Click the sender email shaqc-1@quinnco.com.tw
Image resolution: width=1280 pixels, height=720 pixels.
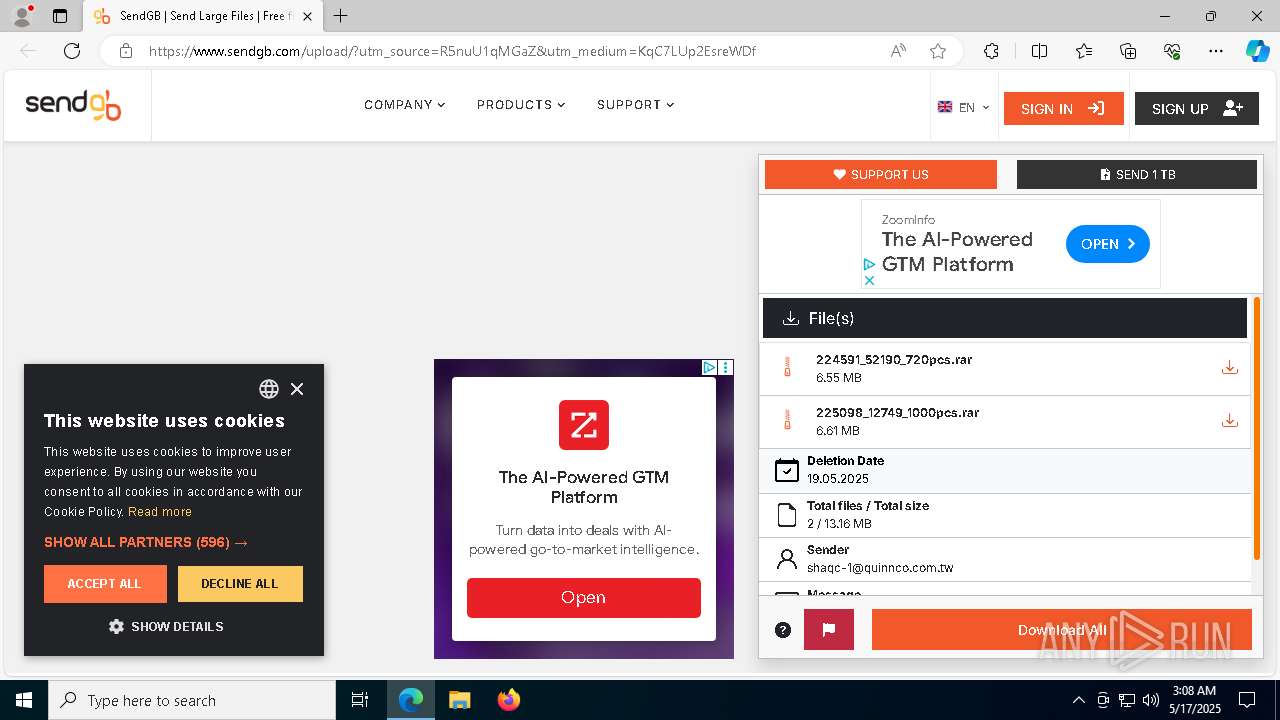880,568
